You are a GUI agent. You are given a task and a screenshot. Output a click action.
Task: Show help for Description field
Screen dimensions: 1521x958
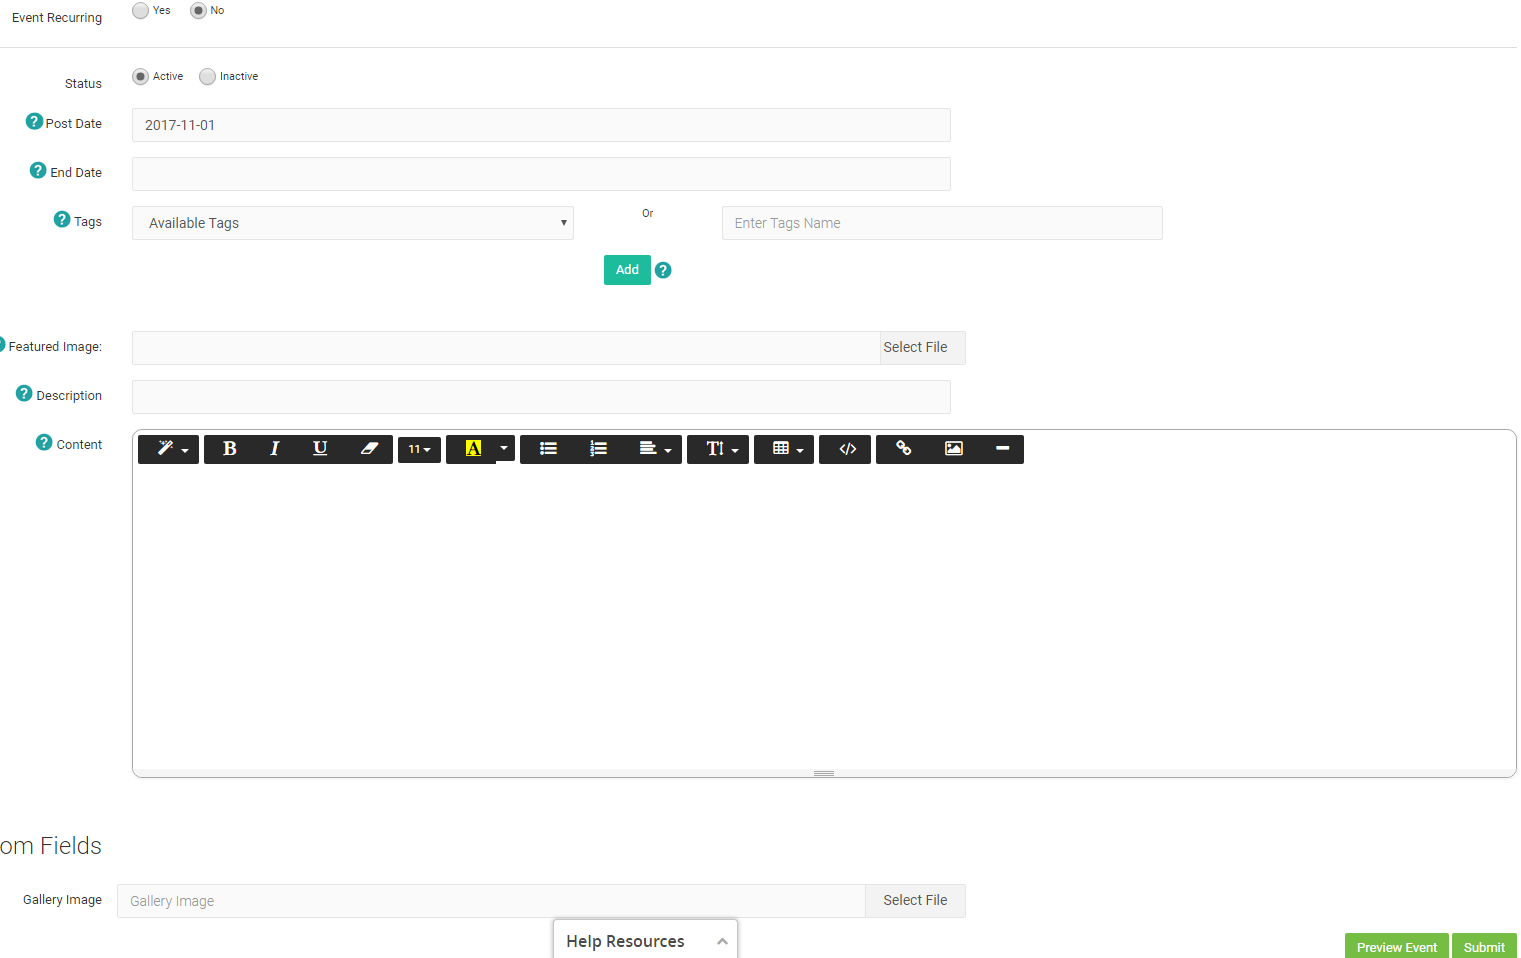pyautogui.click(x=24, y=393)
